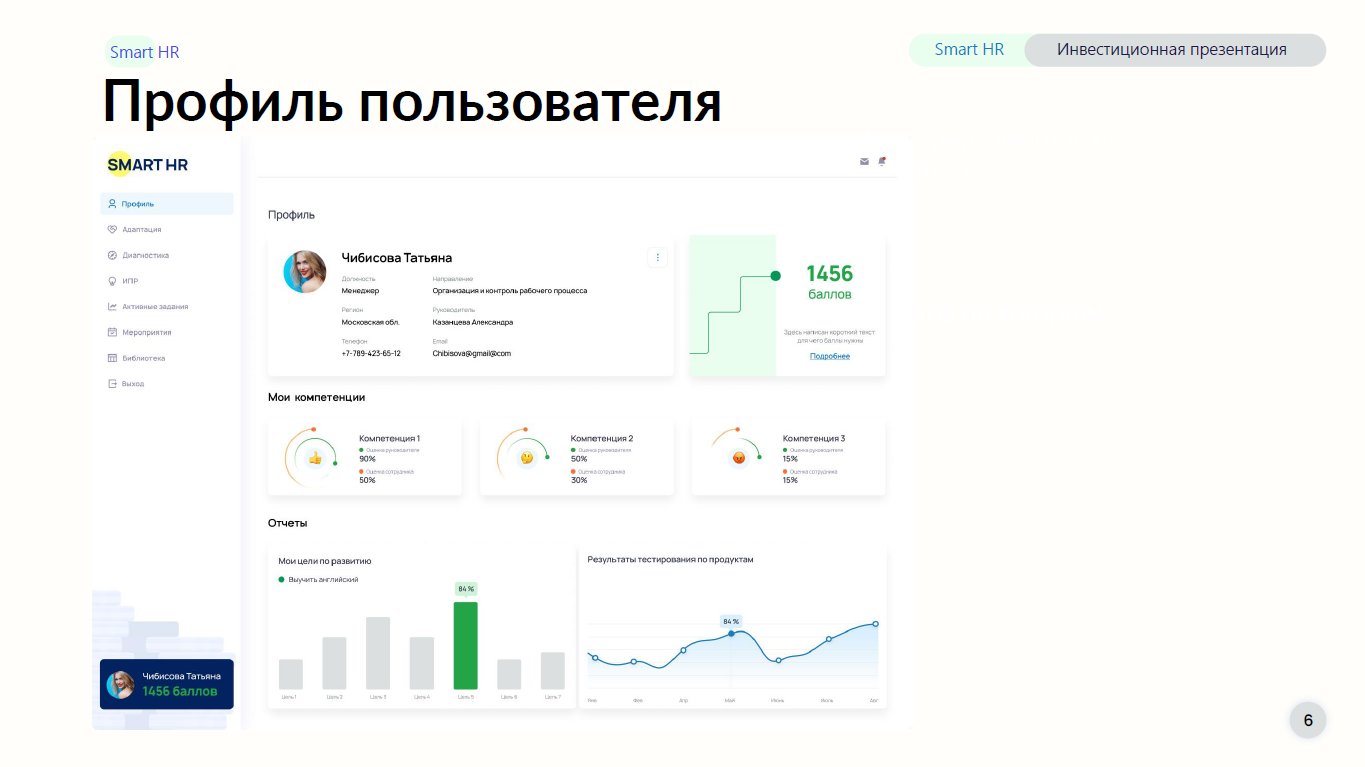Click the Менеджер position value
The height and width of the screenshot is (767, 1365).
click(x=360, y=291)
